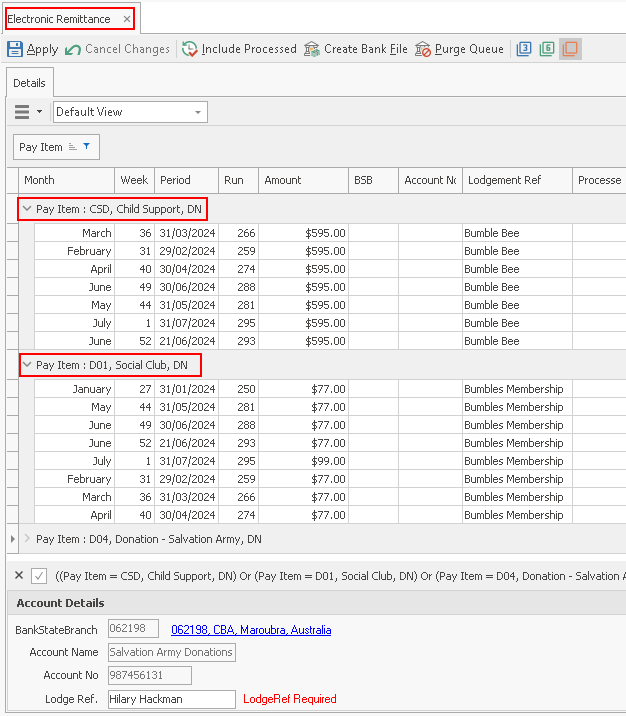Click the Include Processed button text
Viewport: 626px width, 716px height.
(249, 49)
